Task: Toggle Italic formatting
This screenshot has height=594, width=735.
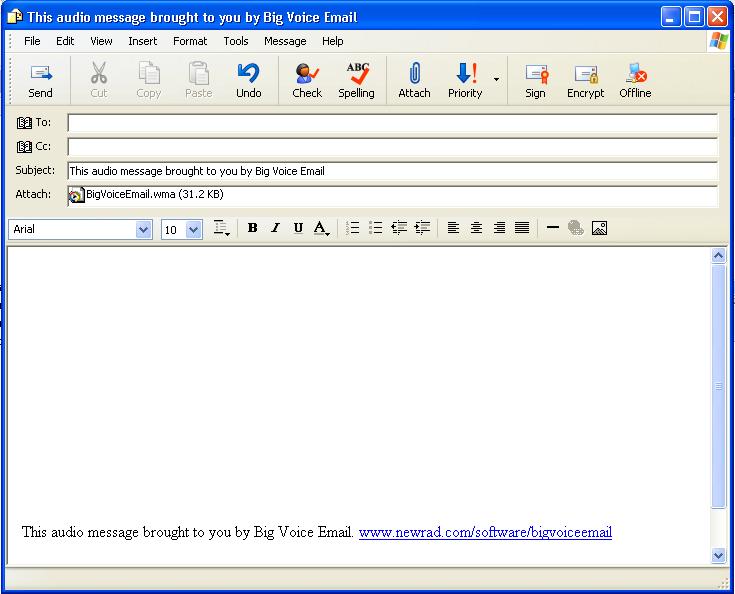Action: pos(276,228)
